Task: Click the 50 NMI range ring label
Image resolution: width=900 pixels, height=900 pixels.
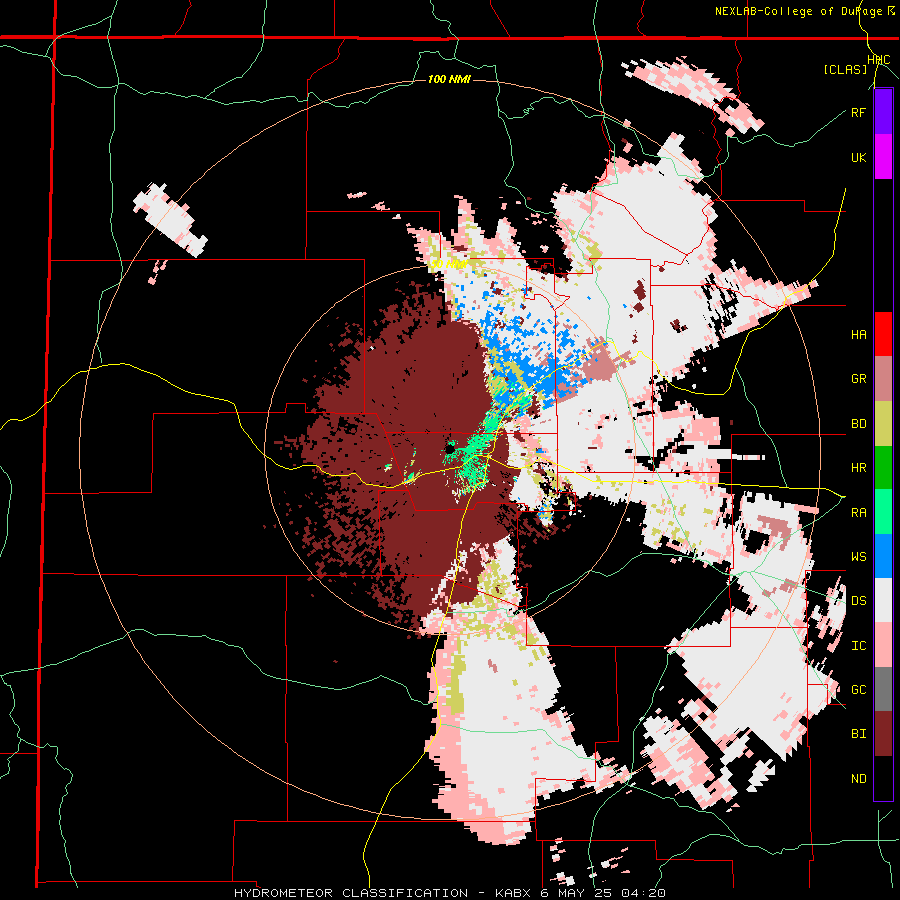Action: pyautogui.click(x=448, y=264)
